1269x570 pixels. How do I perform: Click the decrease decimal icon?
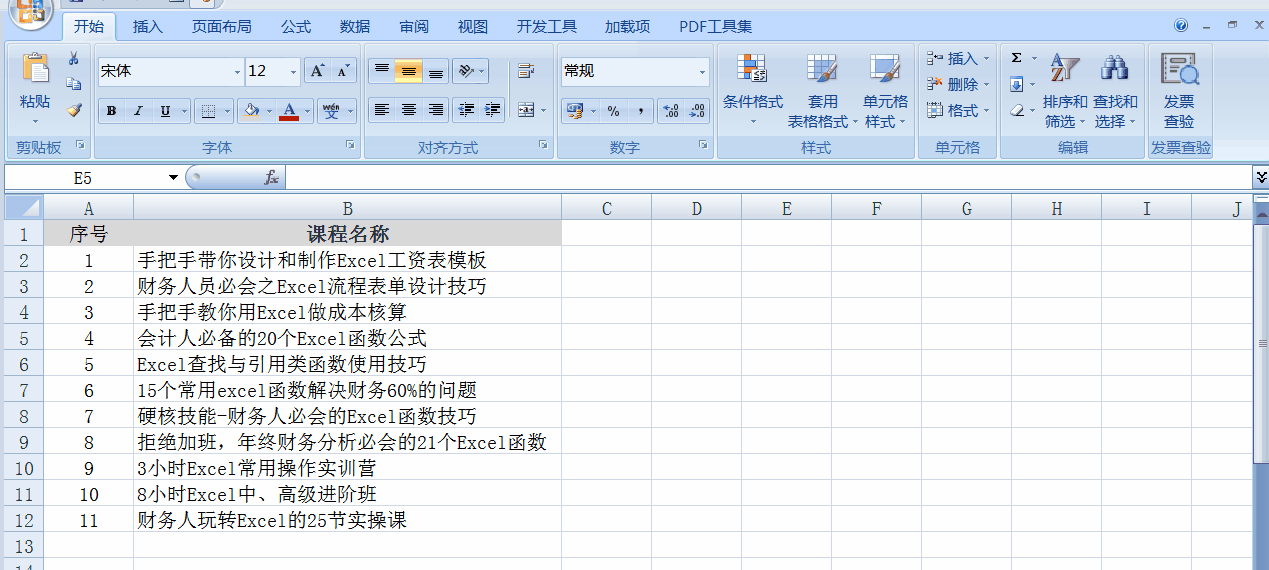pyautogui.click(x=697, y=110)
